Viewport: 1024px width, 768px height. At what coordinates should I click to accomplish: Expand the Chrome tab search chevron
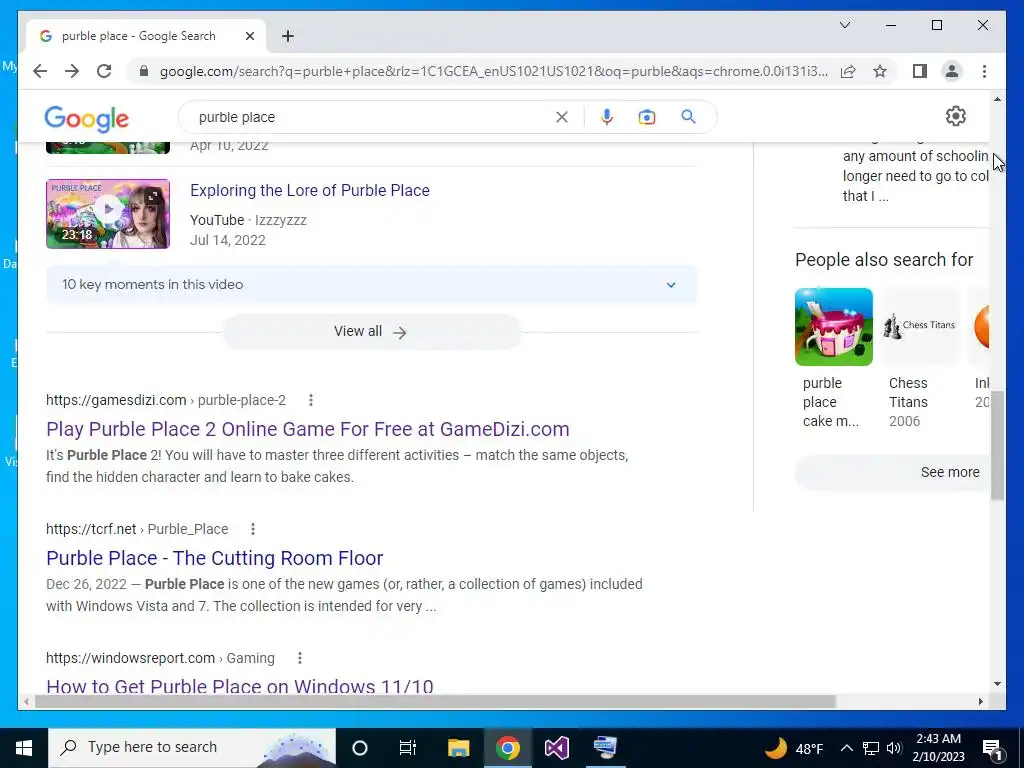click(844, 25)
